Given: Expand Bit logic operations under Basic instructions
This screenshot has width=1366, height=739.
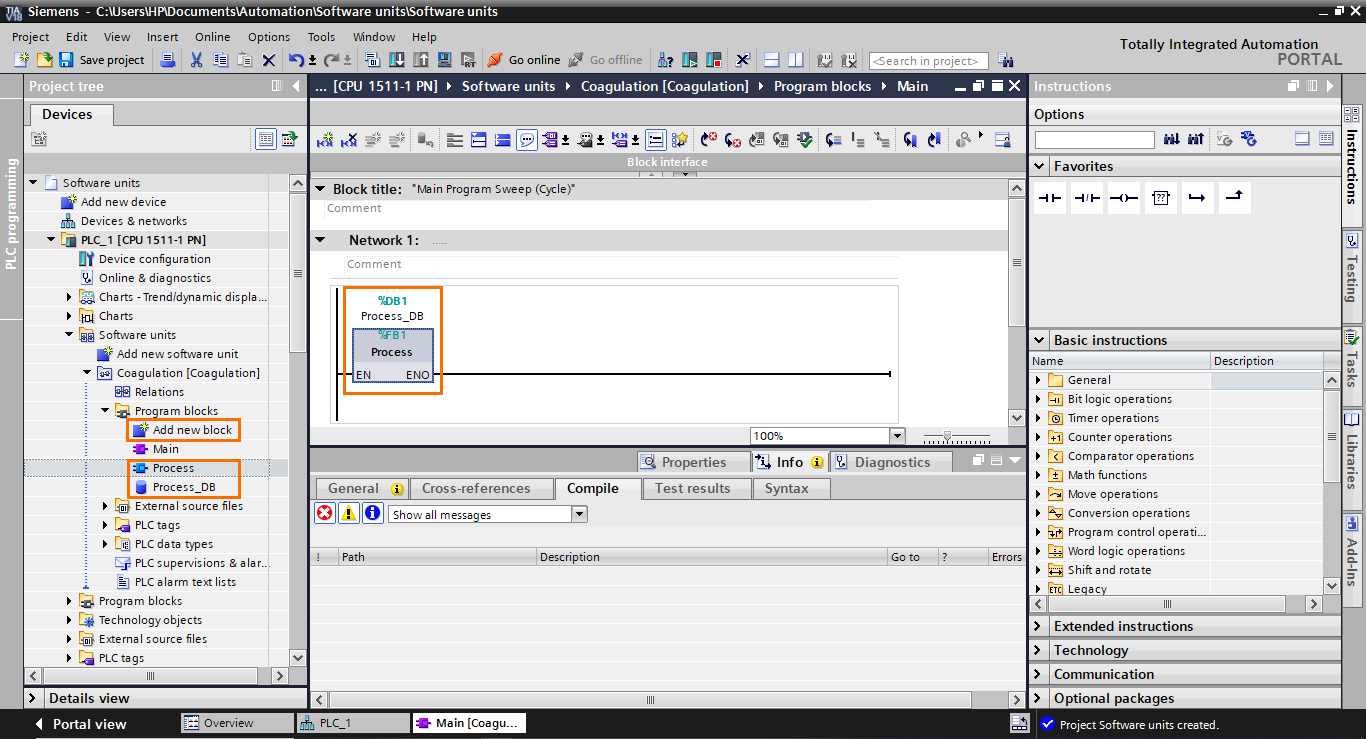Looking at the screenshot, I should 1040,398.
